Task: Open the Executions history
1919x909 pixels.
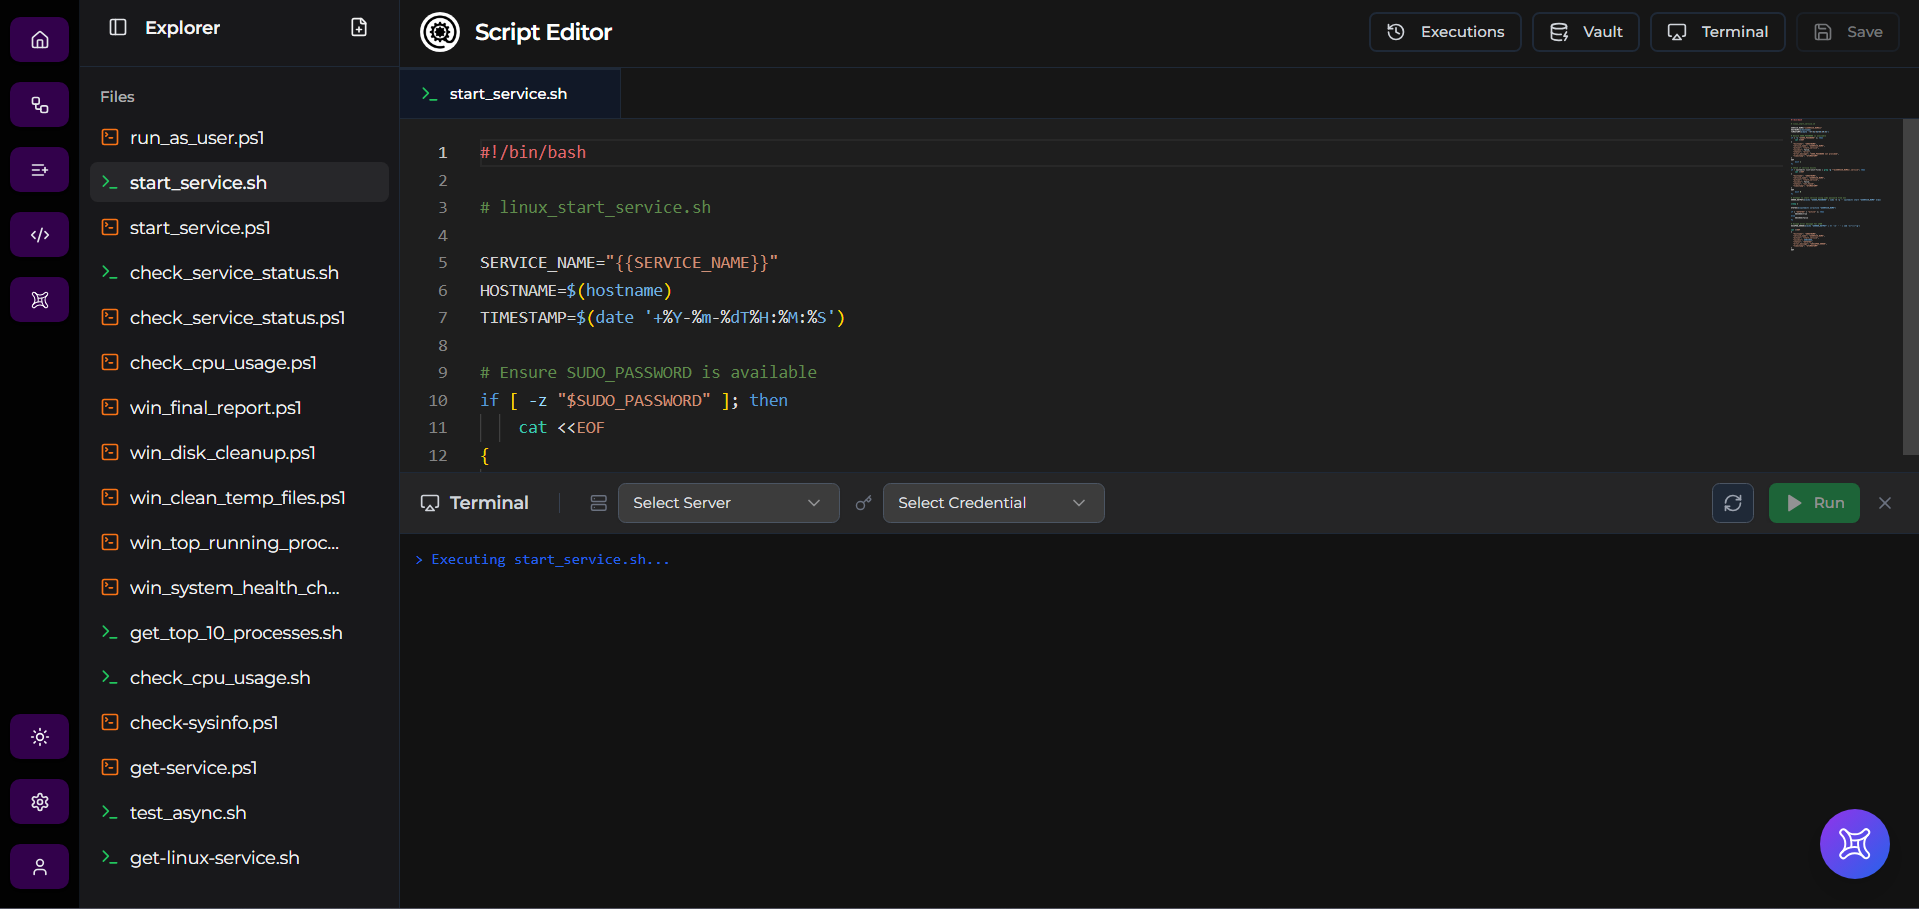Action: point(1445,32)
